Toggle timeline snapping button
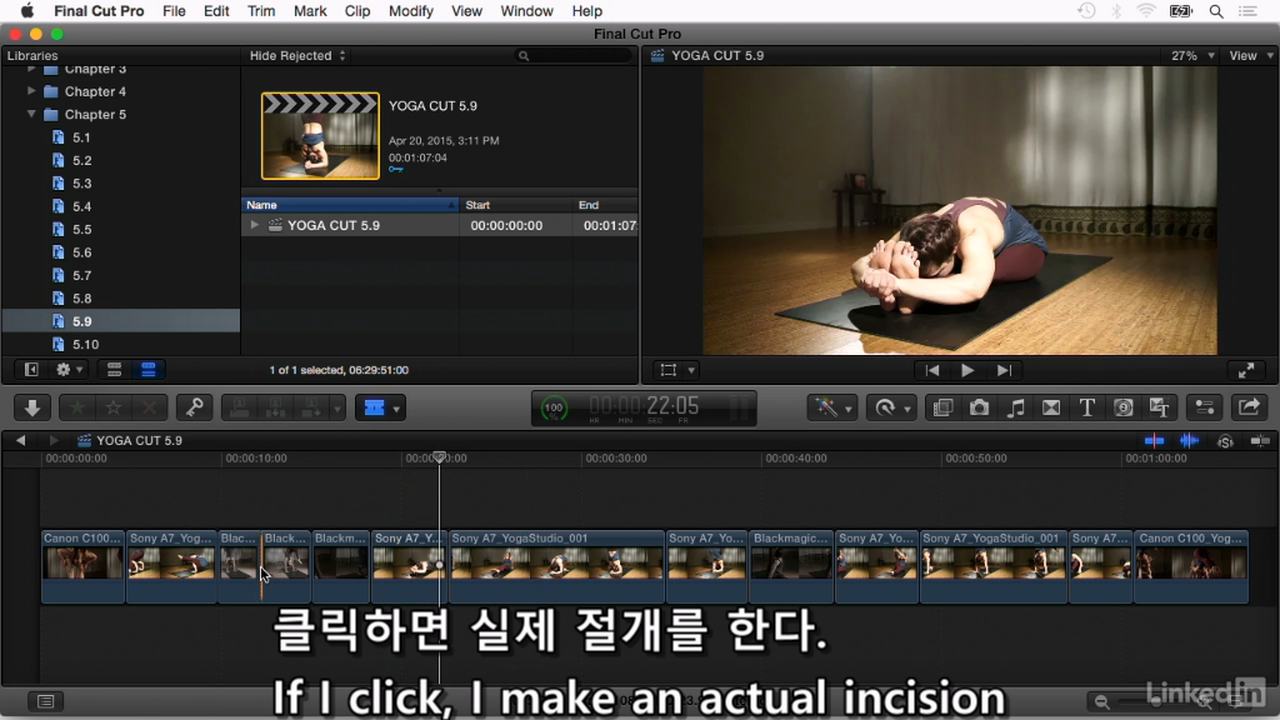1280x720 pixels. (x=1260, y=440)
